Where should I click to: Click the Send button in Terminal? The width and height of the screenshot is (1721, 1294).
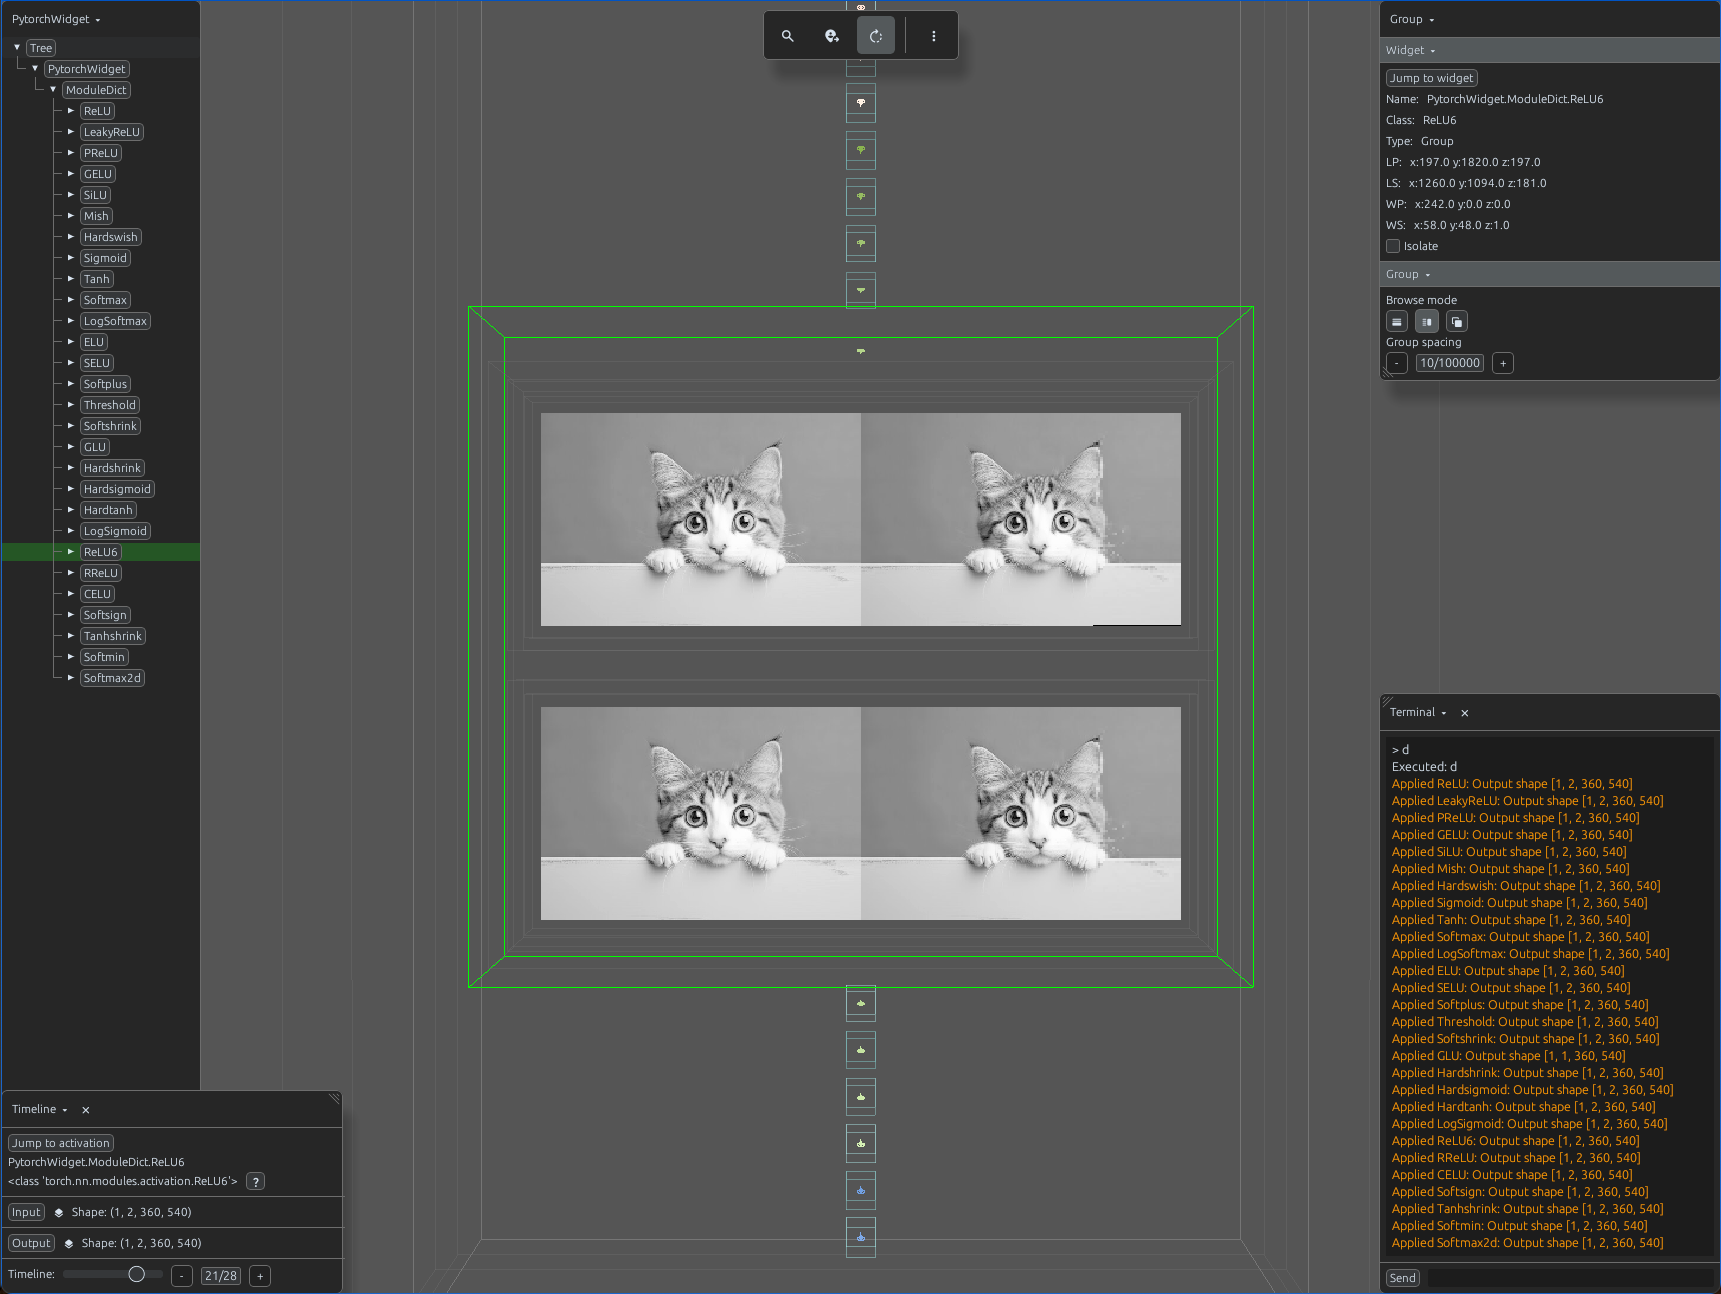1403,1278
